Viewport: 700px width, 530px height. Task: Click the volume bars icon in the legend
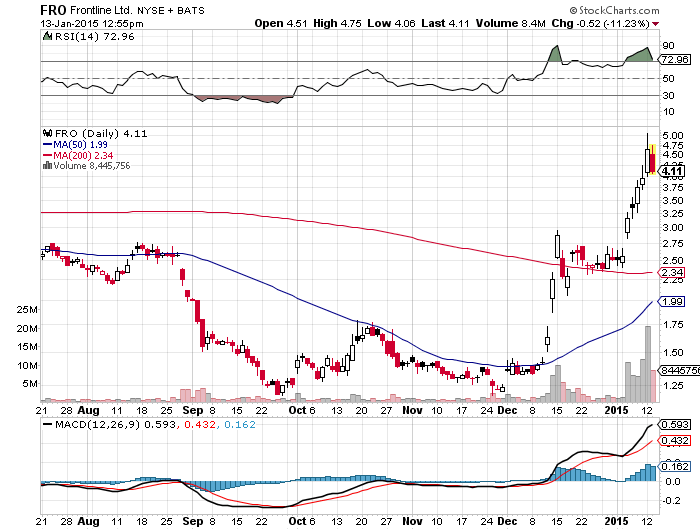click(x=47, y=166)
